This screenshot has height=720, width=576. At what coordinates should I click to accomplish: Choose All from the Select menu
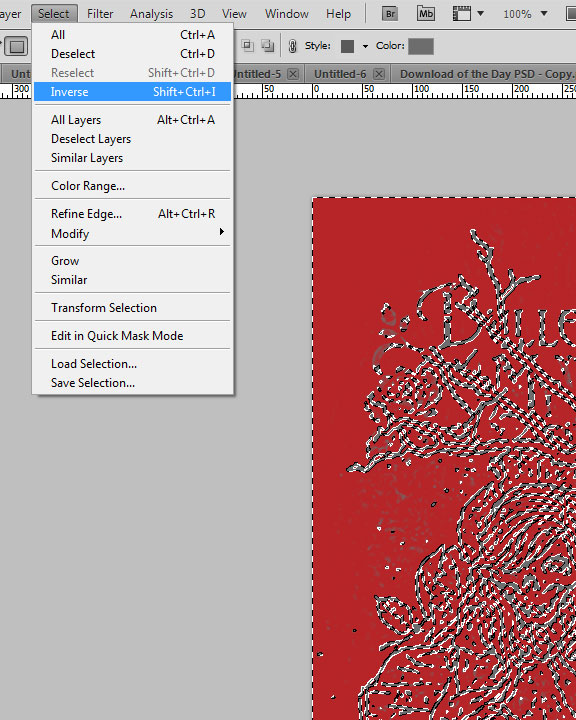tap(132, 35)
